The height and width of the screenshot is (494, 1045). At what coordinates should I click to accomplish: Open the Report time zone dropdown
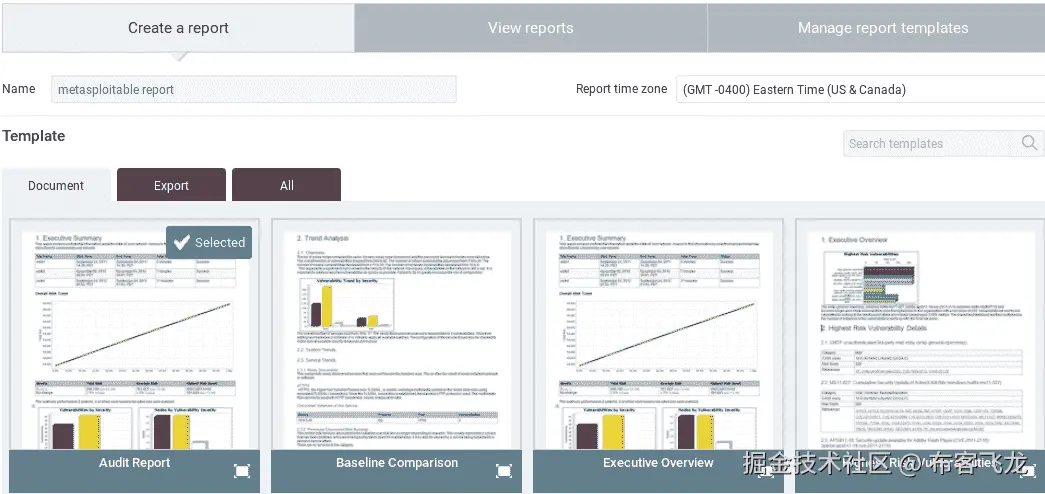coord(860,89)
